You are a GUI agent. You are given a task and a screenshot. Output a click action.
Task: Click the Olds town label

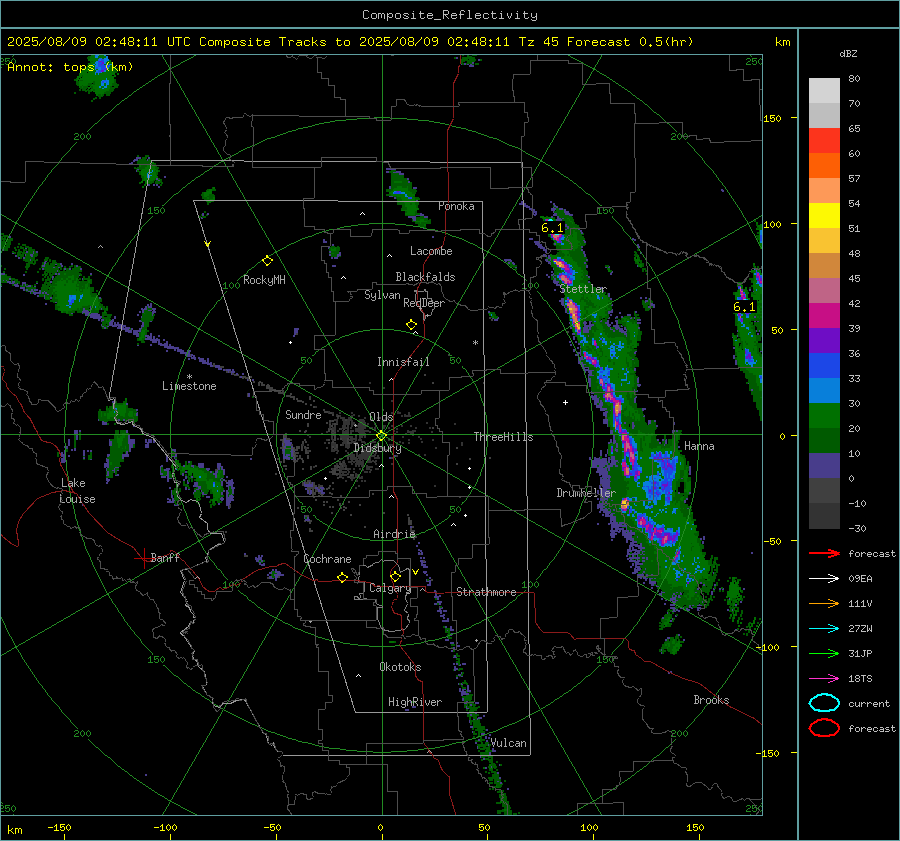pos(381,417)
